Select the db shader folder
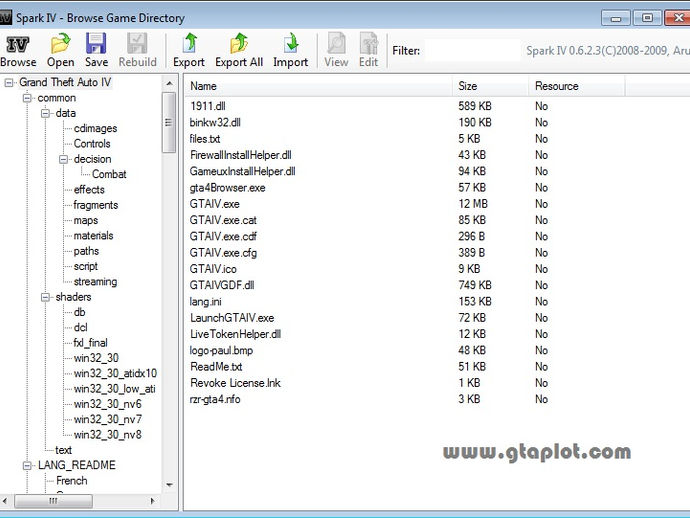 pyautogui.click(x=80, y=312)
